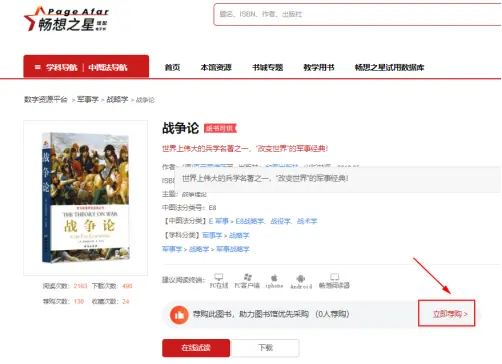Click the orange thumbs-up recommend icon
The image size is (502, 364).
point(179,314)
